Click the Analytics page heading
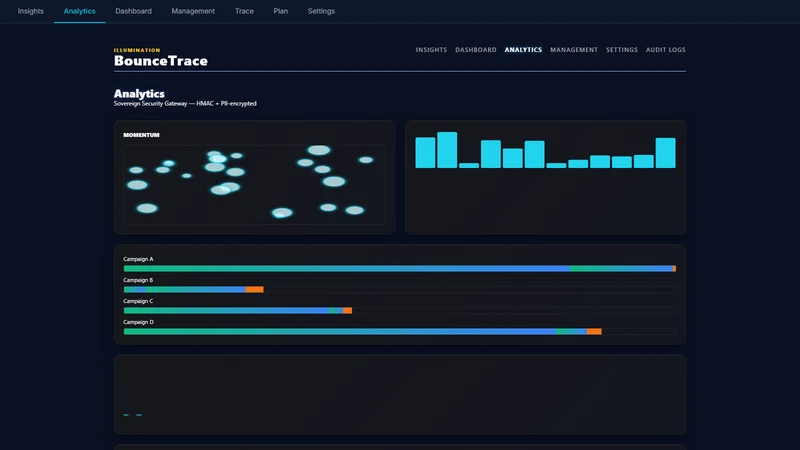The width and height of the screenshot is (800, 450). [139, 94]
